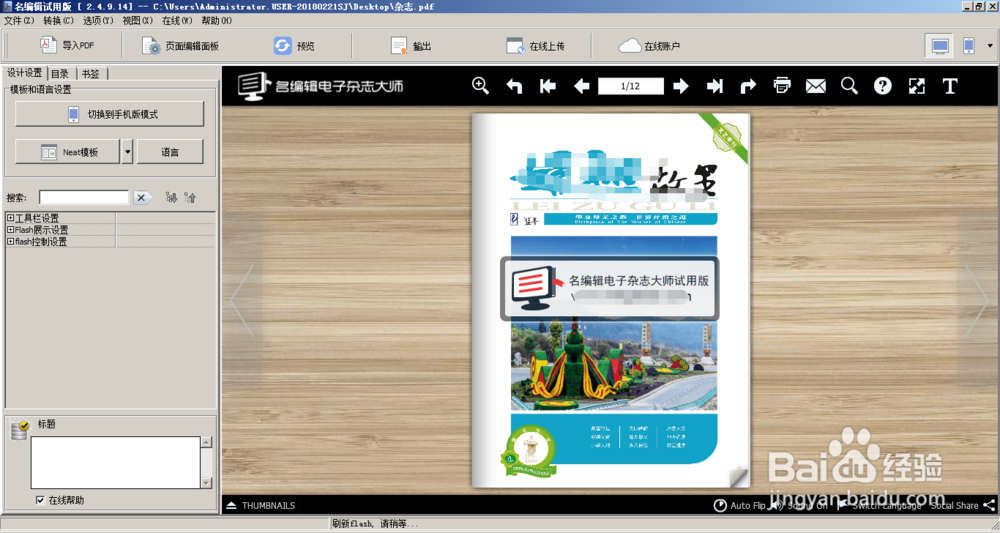Click the 语言 language button
The image size is (1000, 533).
coord(170,152)
